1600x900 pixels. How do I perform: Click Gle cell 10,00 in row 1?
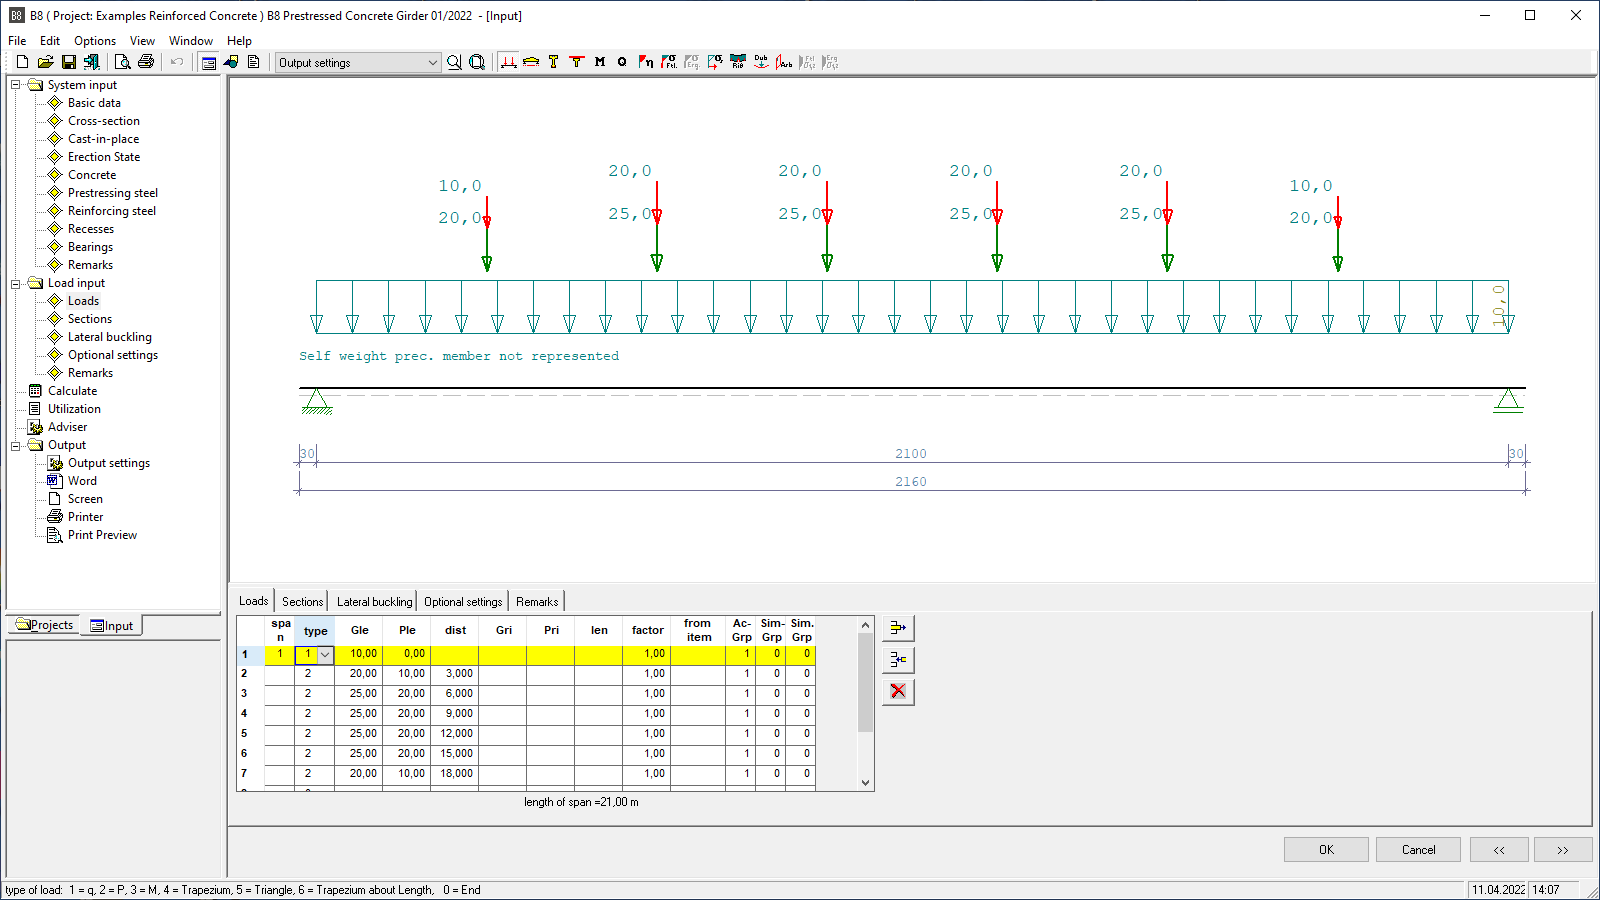pos(358,654)
